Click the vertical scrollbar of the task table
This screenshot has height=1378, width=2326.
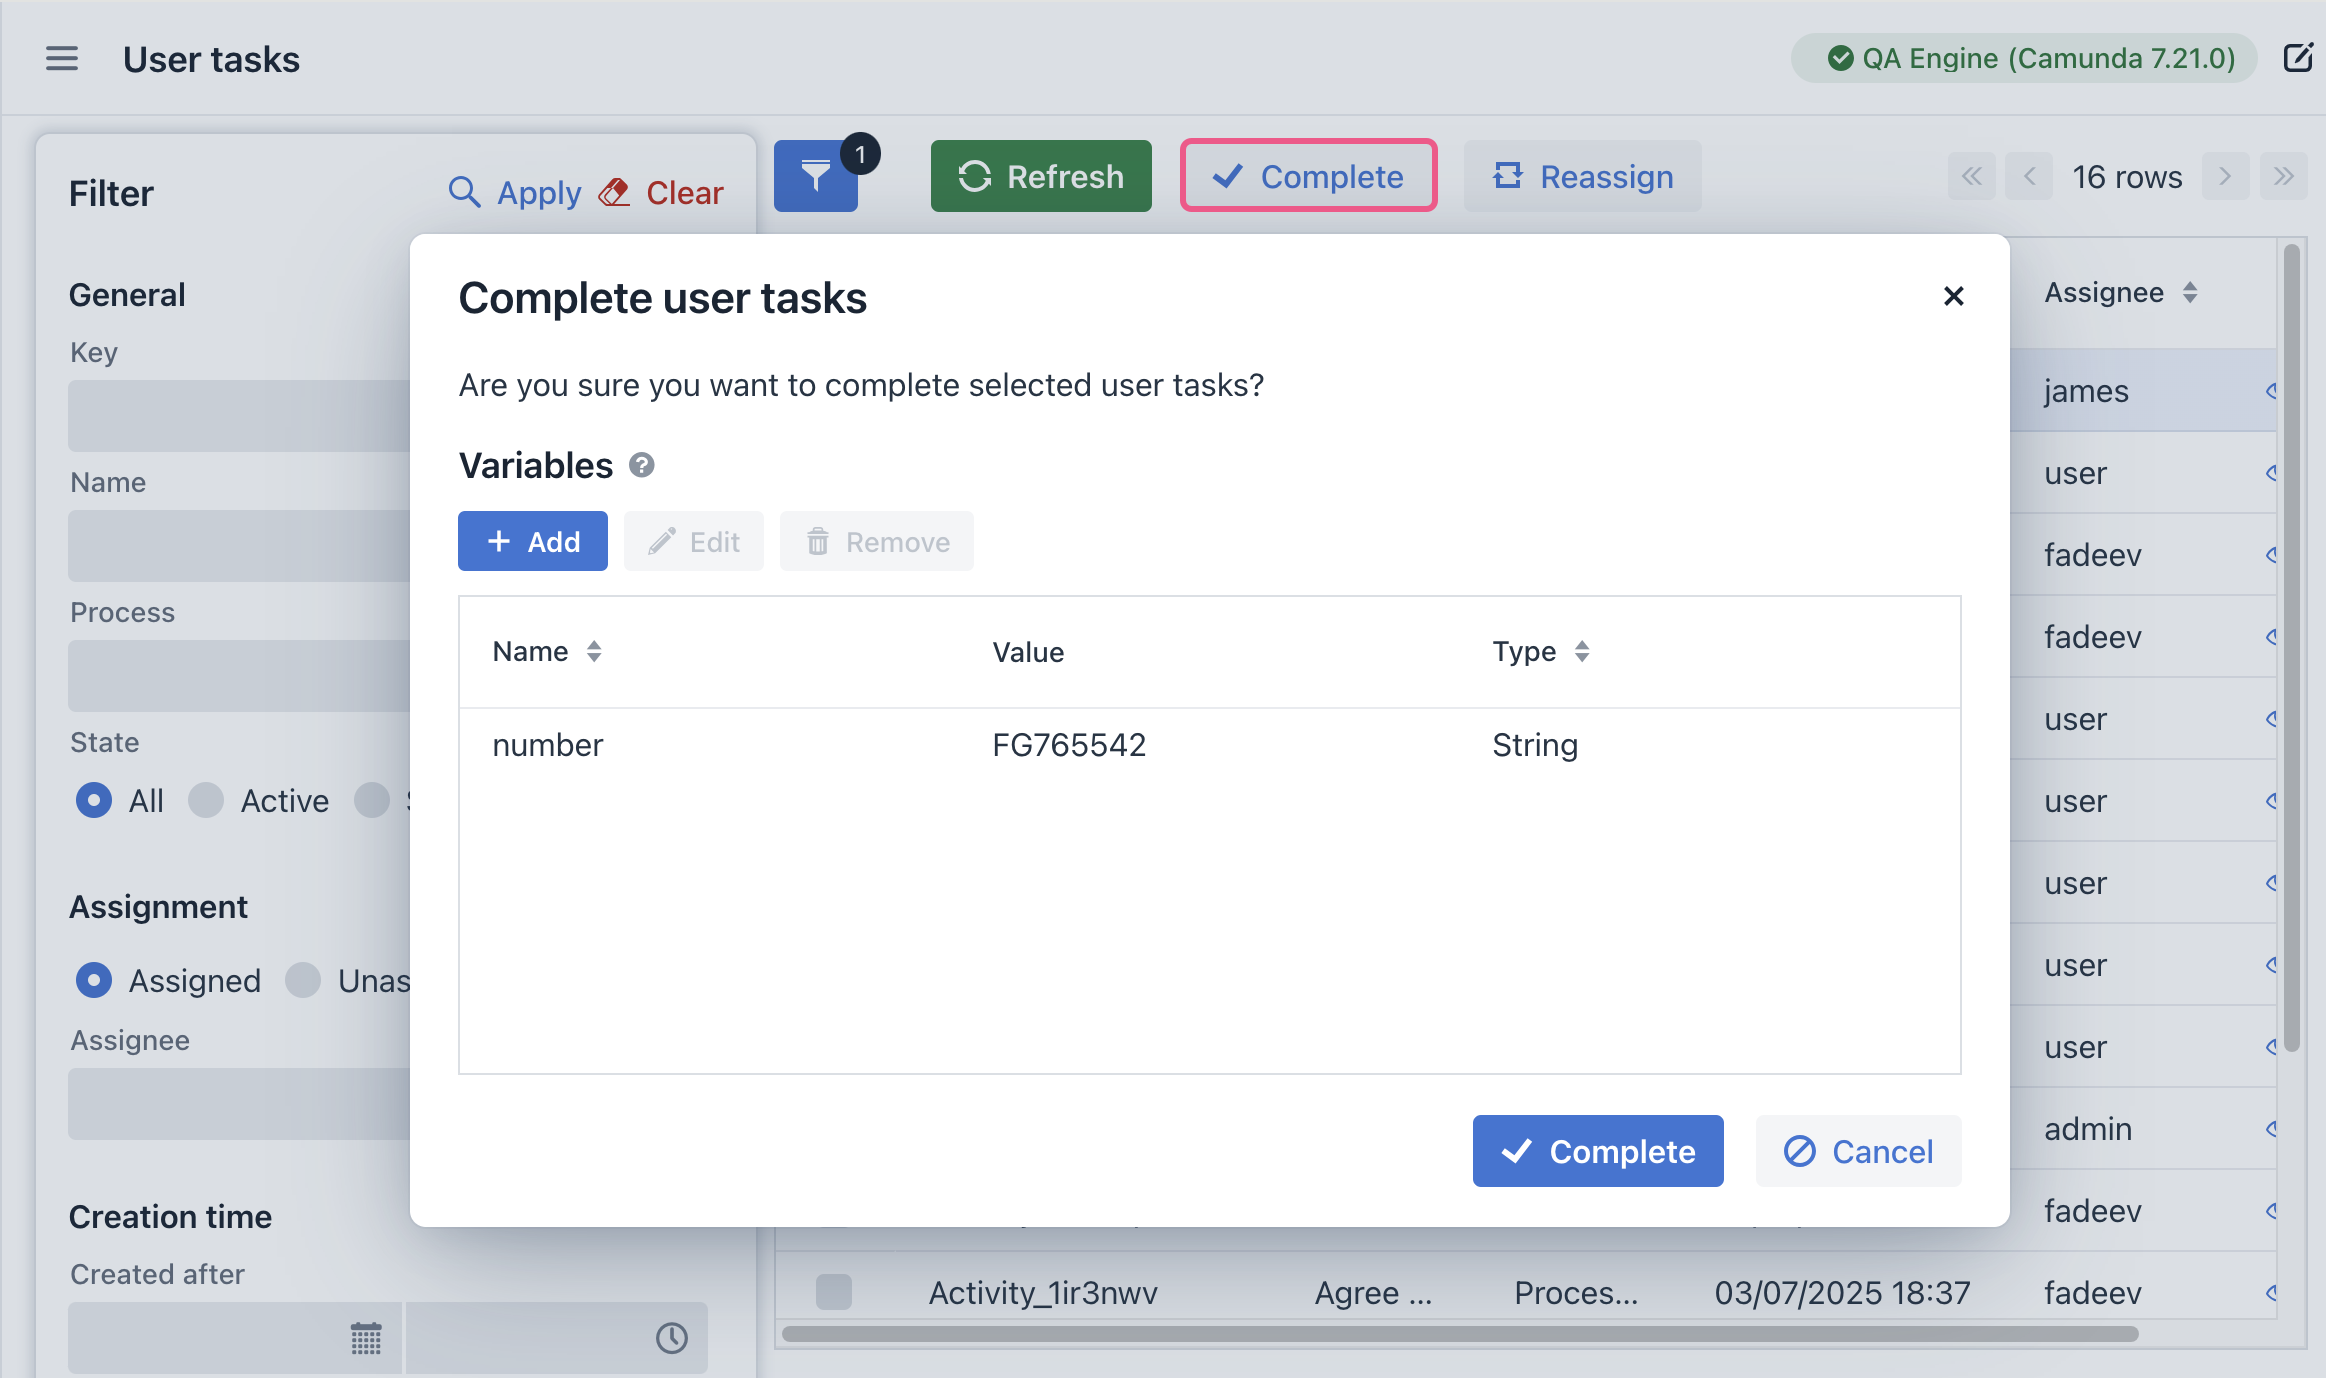pos(2292,648)
